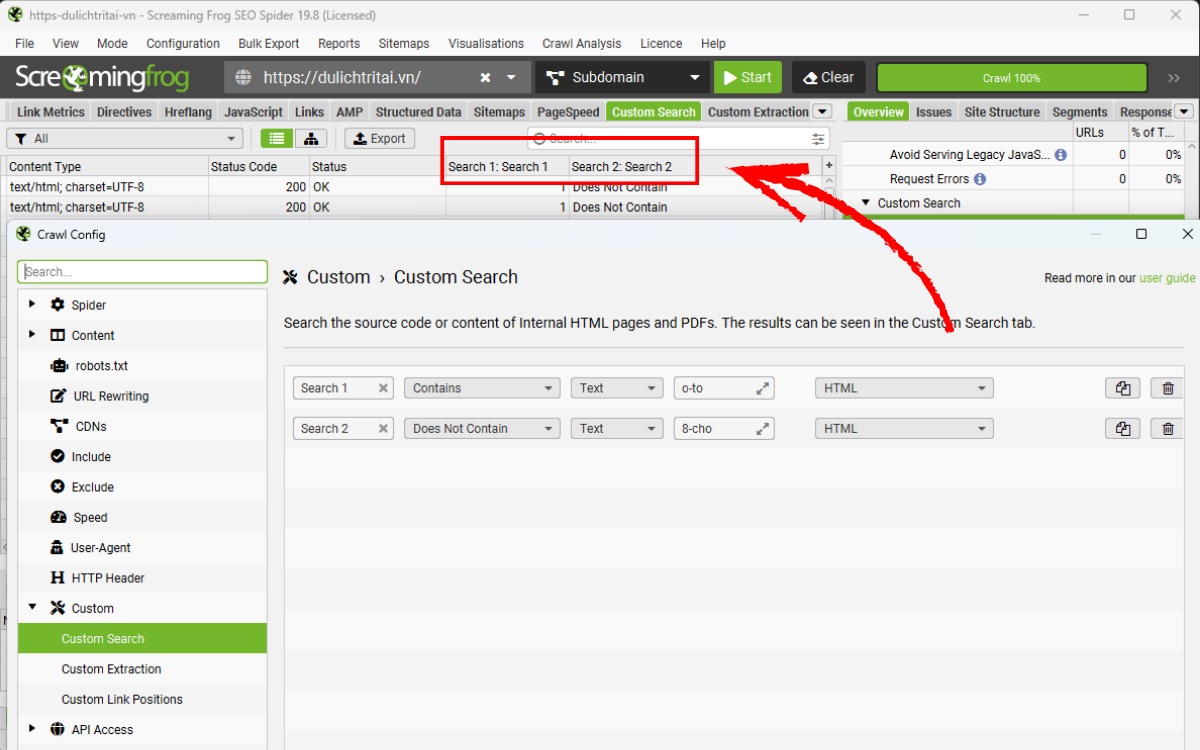The height and width of the screenshot is (750, 1200).
Task: Clear the URL with the X icon
Action: pyautogui.click(x=485, y=77)
